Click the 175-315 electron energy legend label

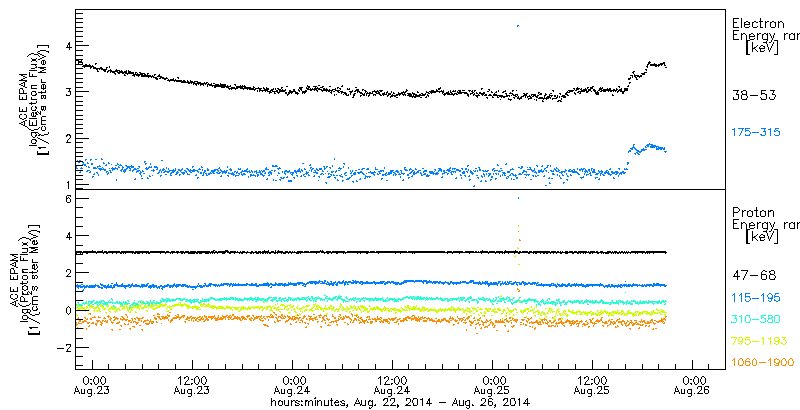point(756,133)
